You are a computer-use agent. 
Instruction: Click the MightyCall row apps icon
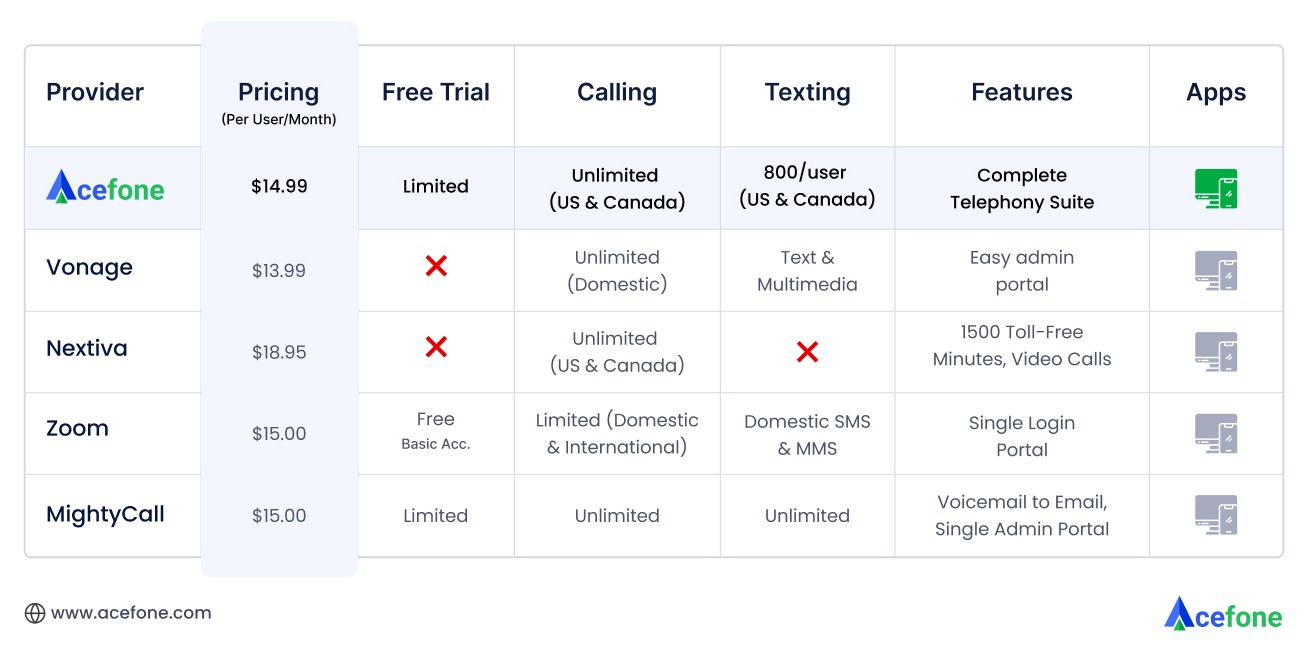click(x=1216, y=515)
